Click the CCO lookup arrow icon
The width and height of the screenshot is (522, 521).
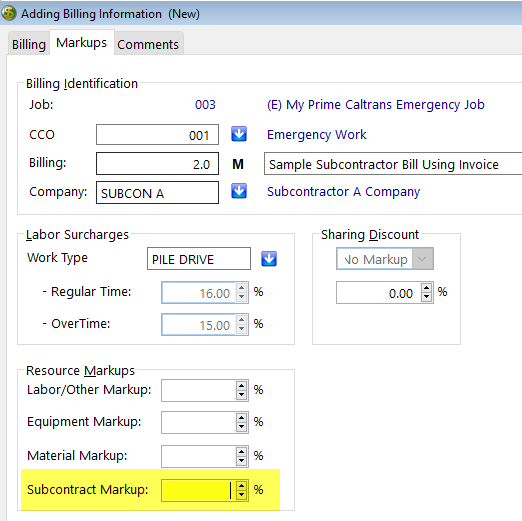239,134
